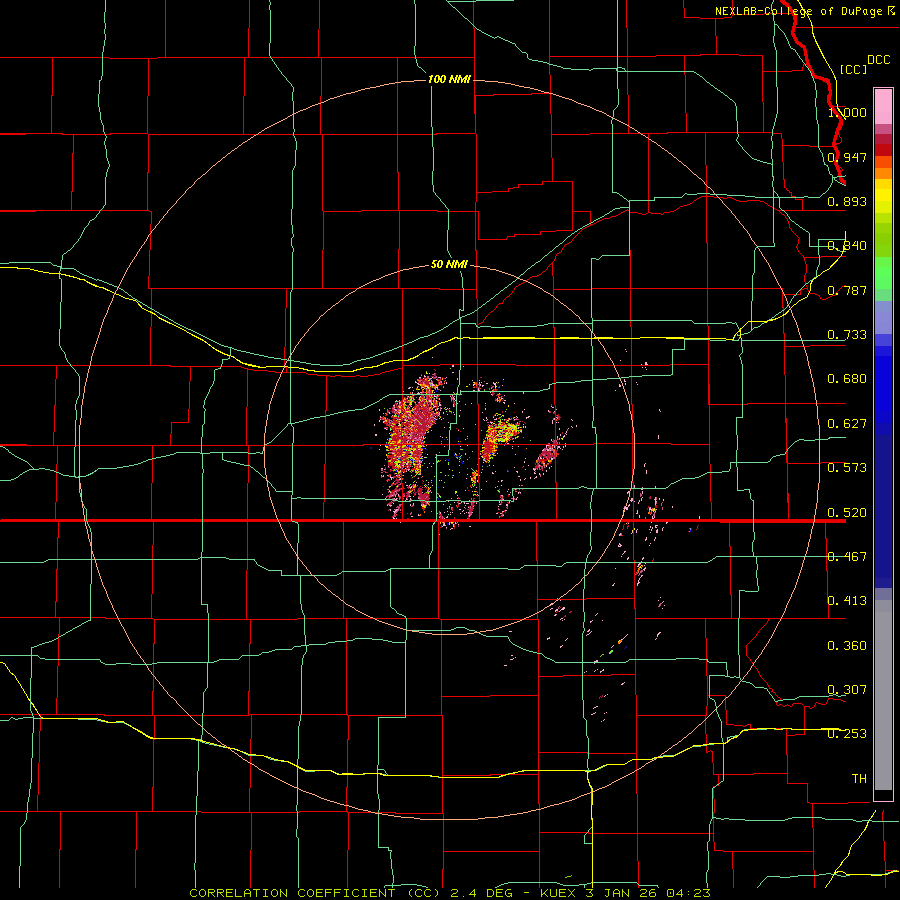Select the 0.787 scale value
This screenshot has width=900, height=900.
(847, 290)
